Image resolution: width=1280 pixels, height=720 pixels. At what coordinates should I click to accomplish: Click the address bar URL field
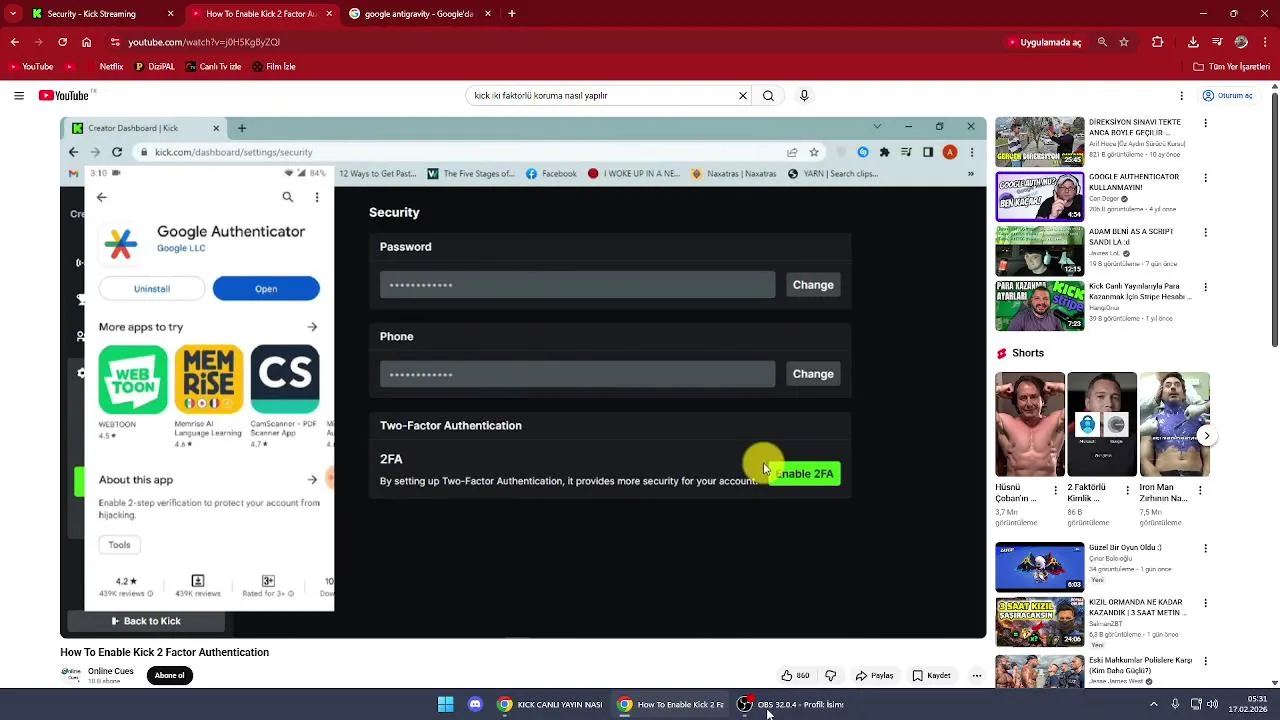tap(550, 42)
